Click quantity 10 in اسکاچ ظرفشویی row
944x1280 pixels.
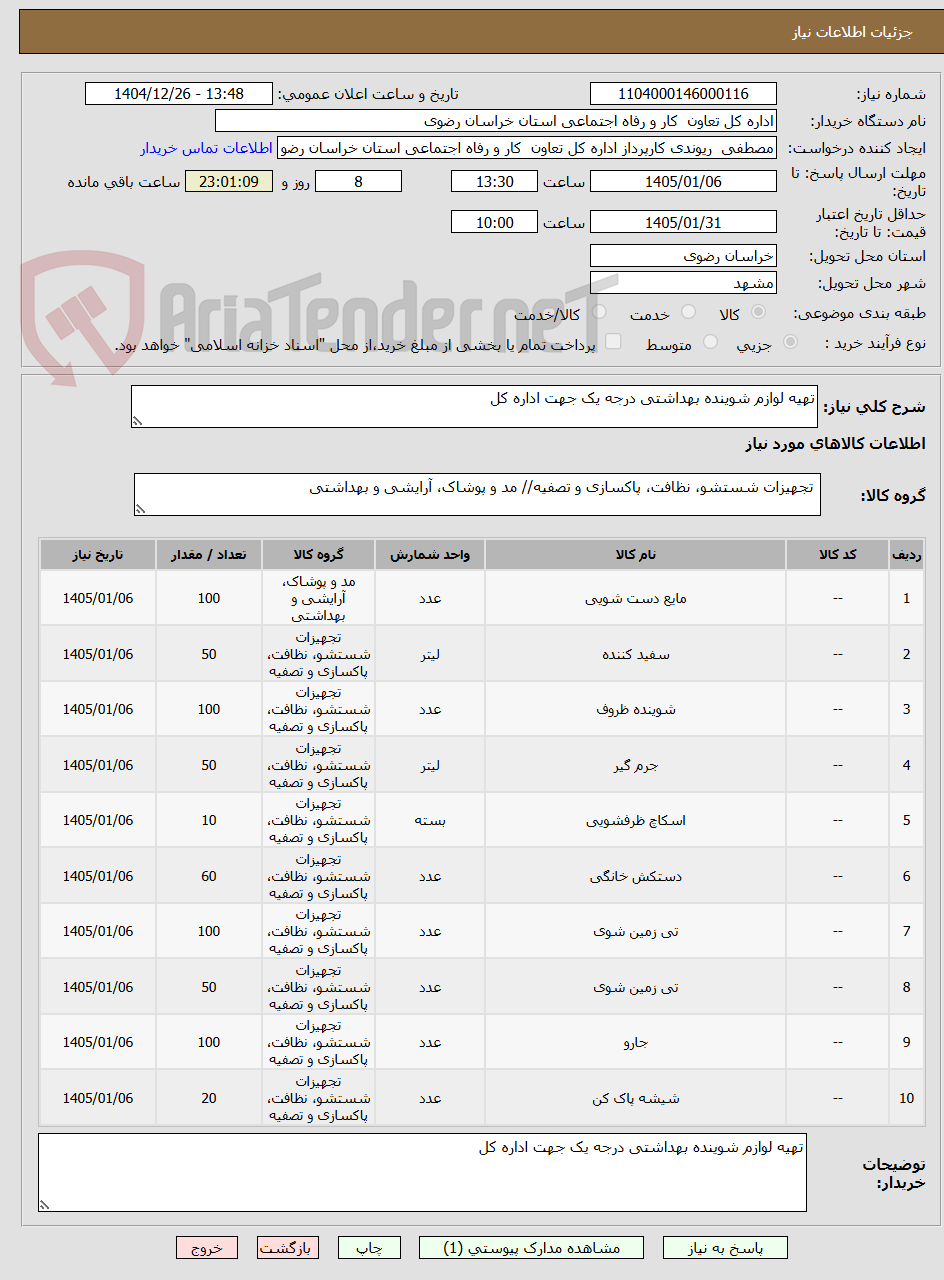(209, 820)
